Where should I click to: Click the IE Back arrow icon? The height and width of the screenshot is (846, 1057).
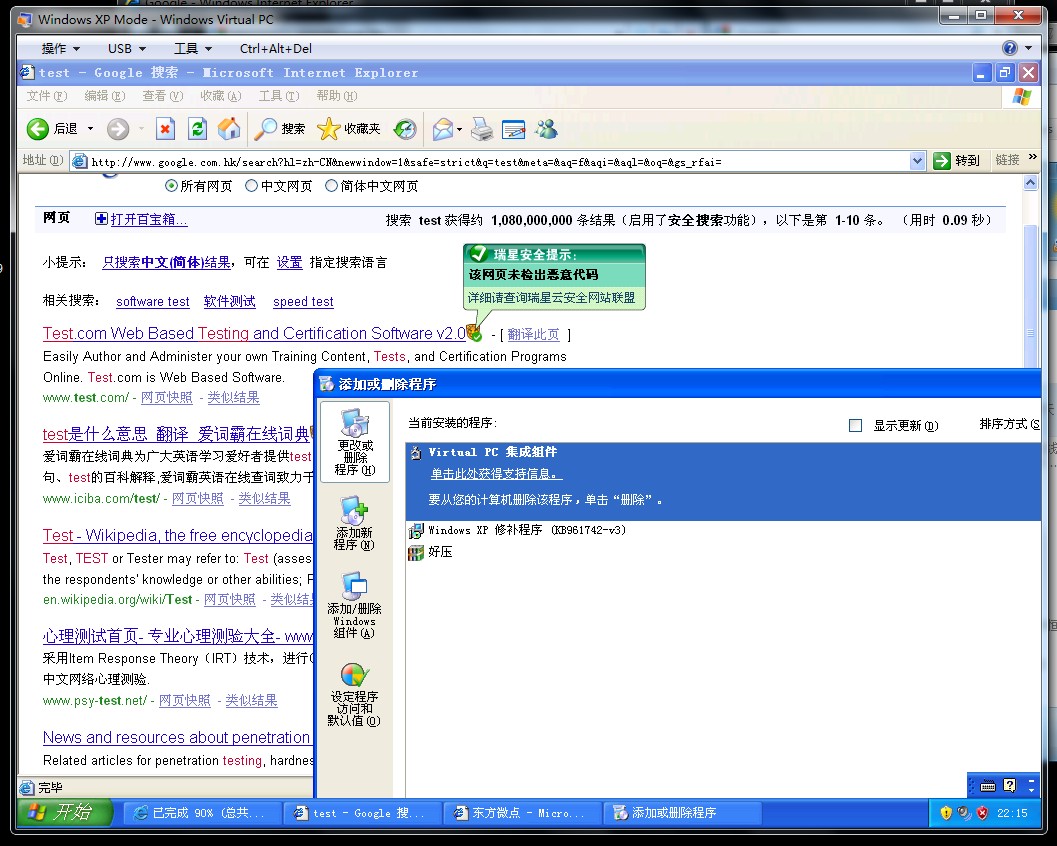pos(38,129)
